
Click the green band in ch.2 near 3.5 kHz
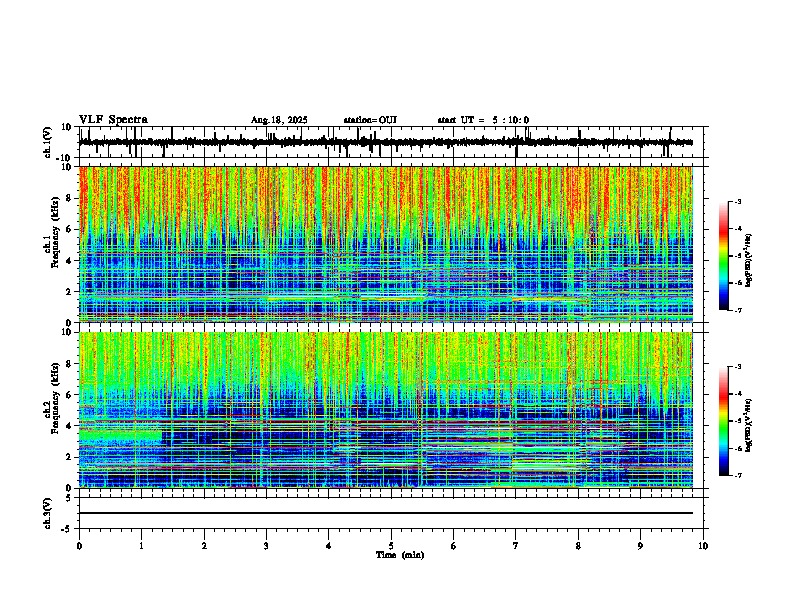[121, 435]
